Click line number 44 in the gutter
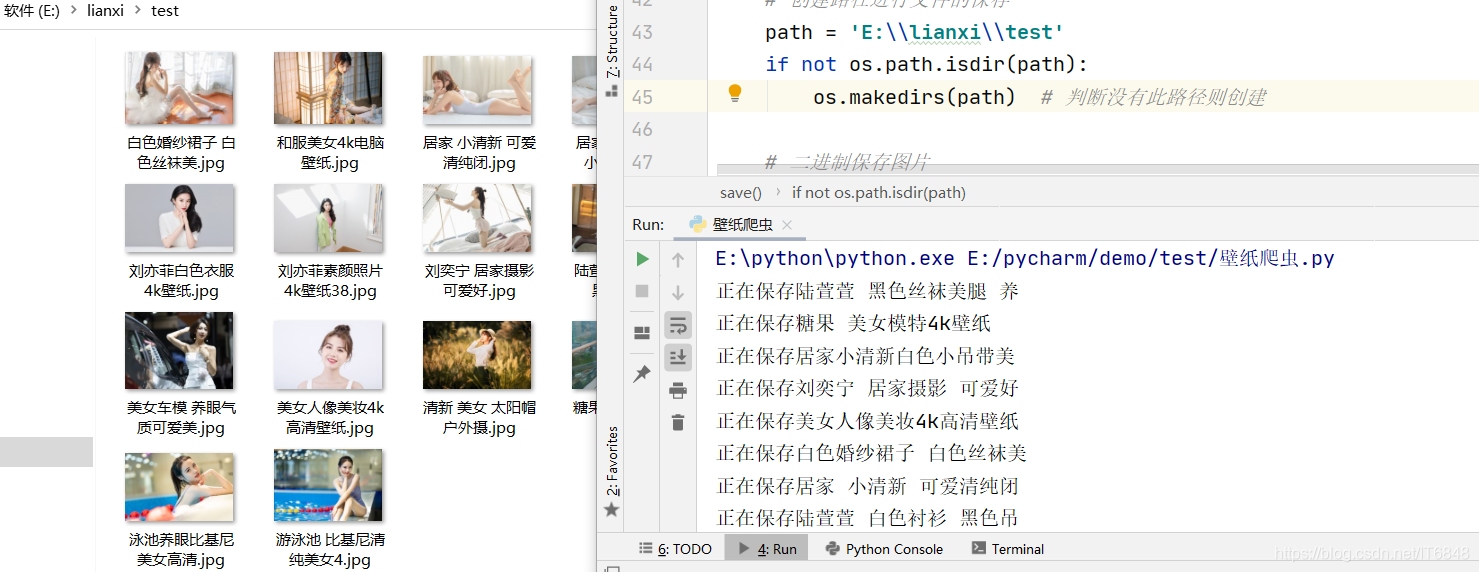The width and height of the screenshot is (1479, 572). (x=642, y=64)
